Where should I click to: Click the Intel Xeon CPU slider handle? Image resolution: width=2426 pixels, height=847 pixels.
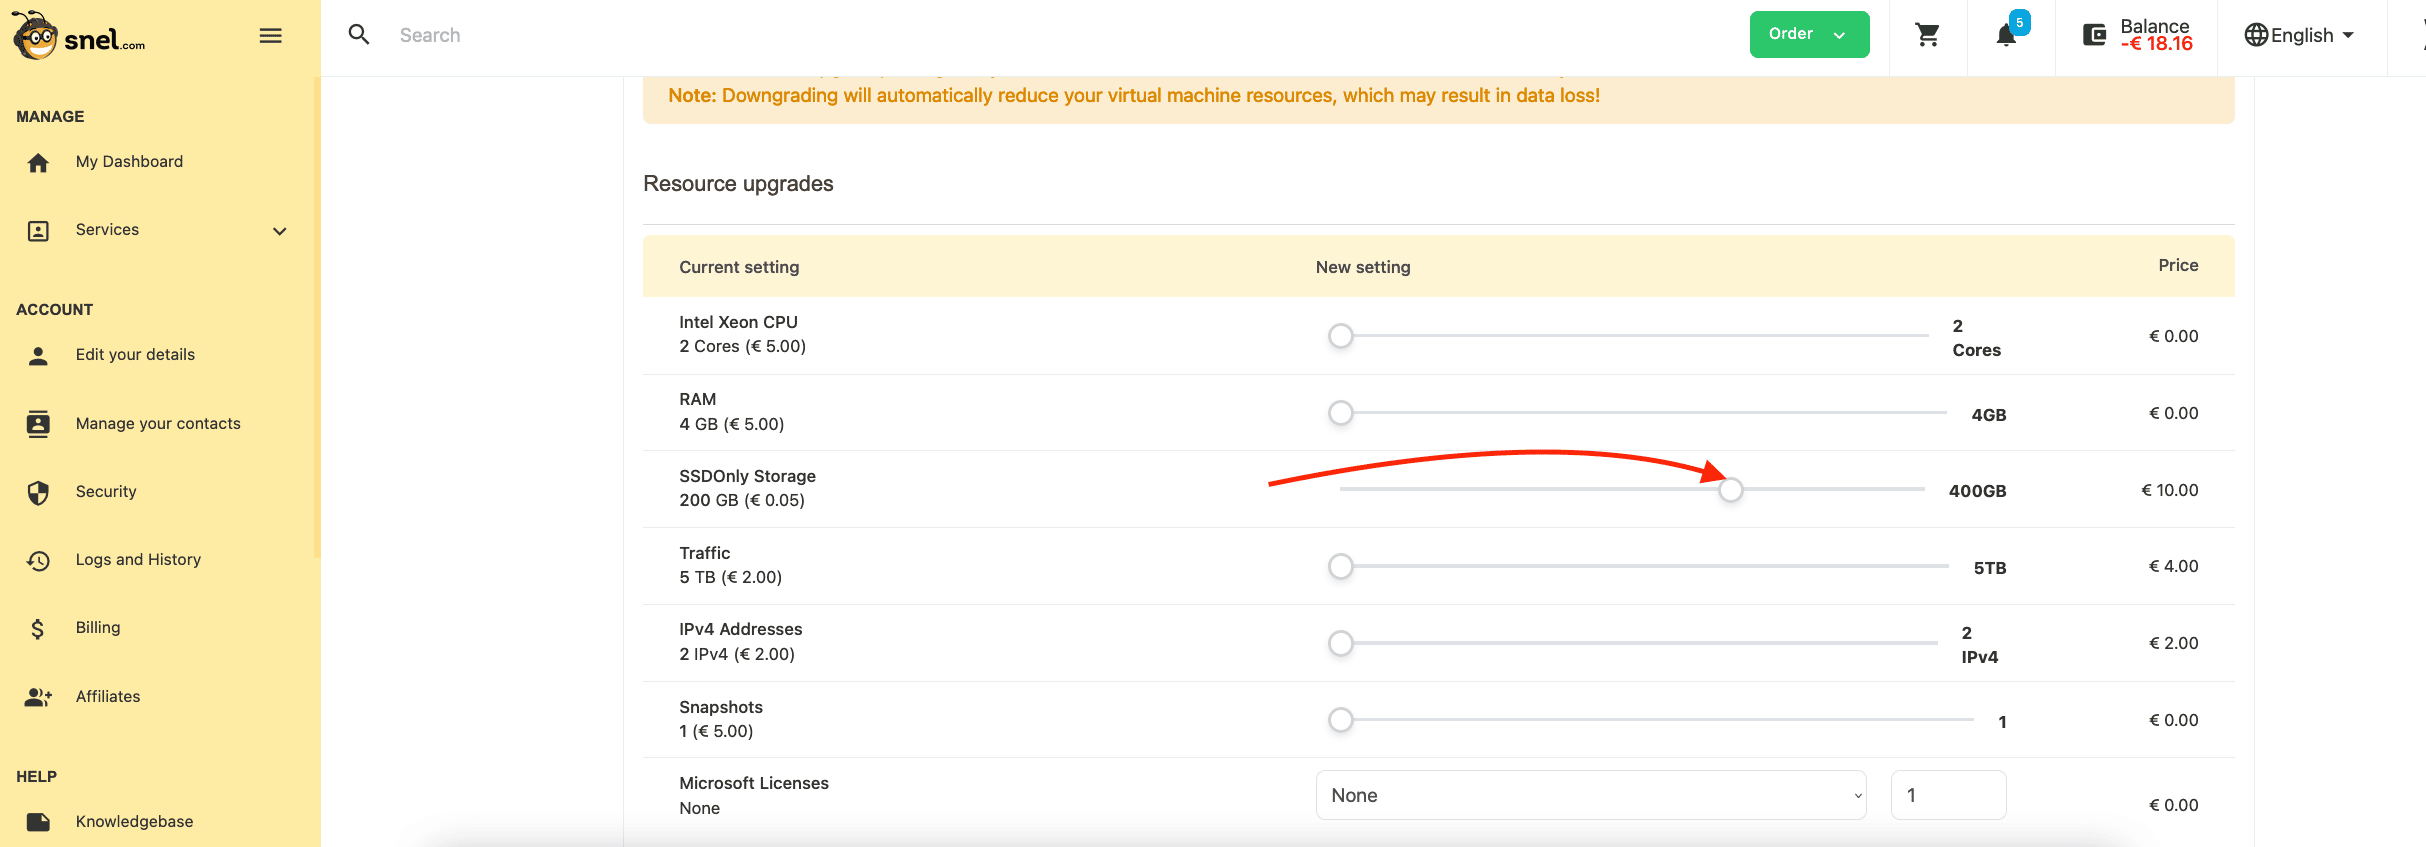click(1341, 336)
